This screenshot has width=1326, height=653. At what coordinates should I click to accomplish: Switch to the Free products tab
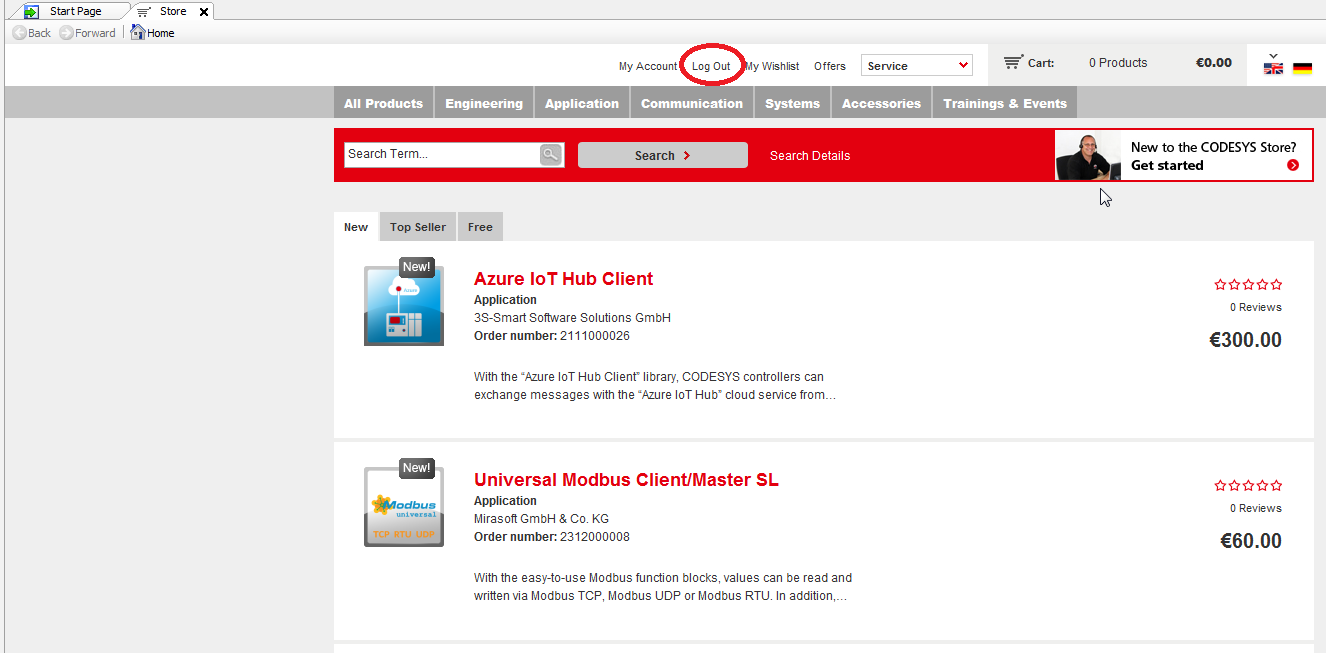[480, 227]
